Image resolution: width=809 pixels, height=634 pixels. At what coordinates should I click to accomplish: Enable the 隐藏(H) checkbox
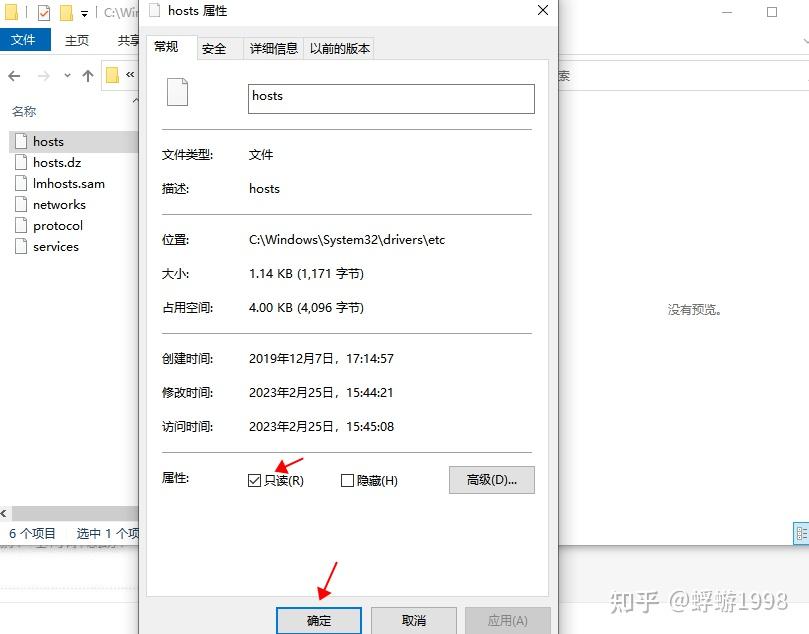click(347, 481)
